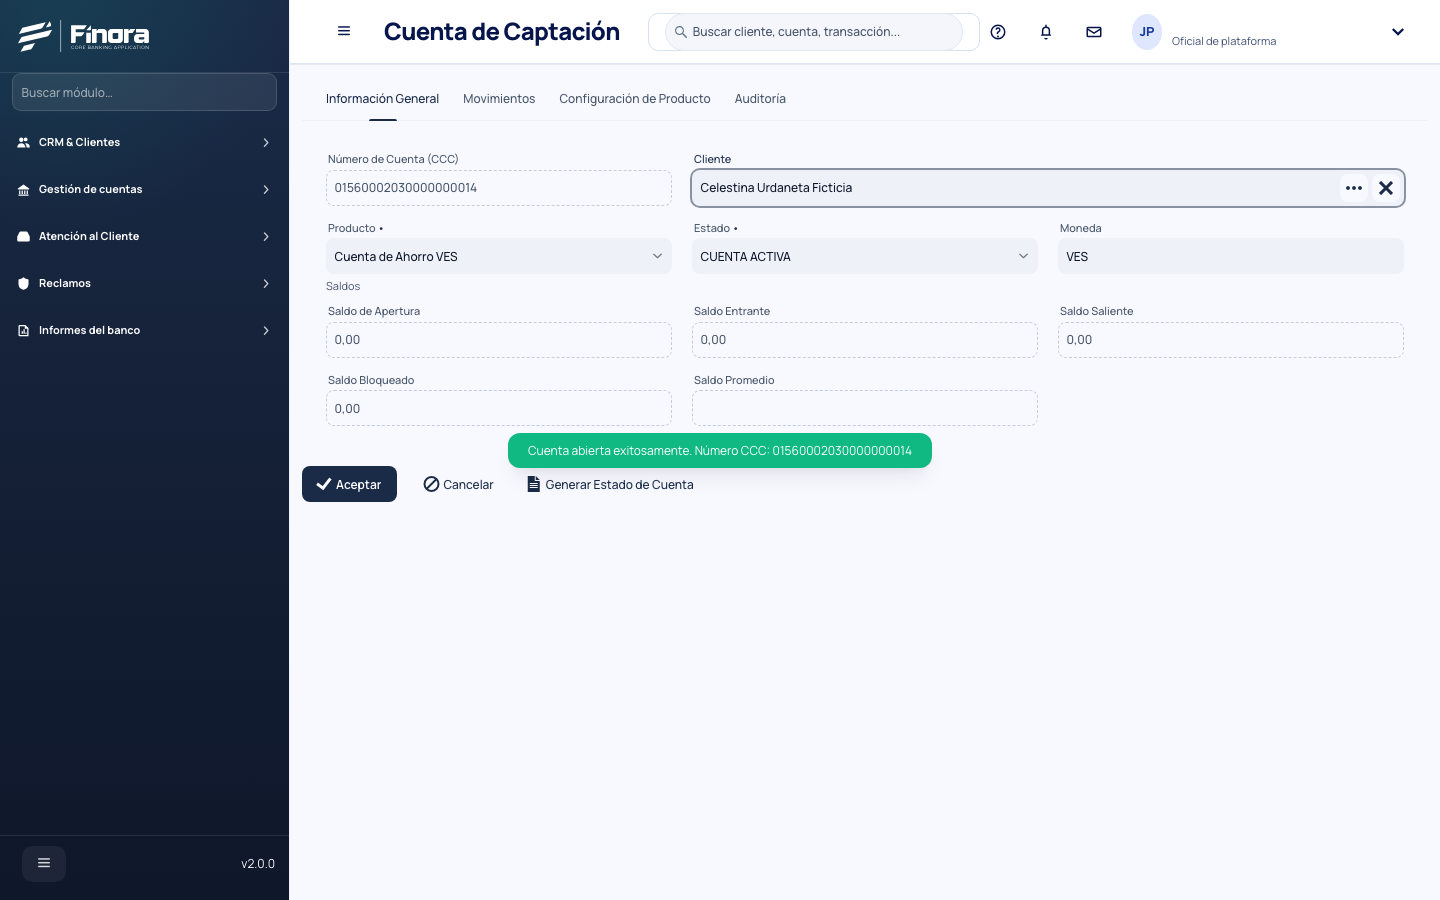Open the Configuración de Producto tab
Image resolution: width=1440 pixels, height=900 pixels.
point(635,99)
